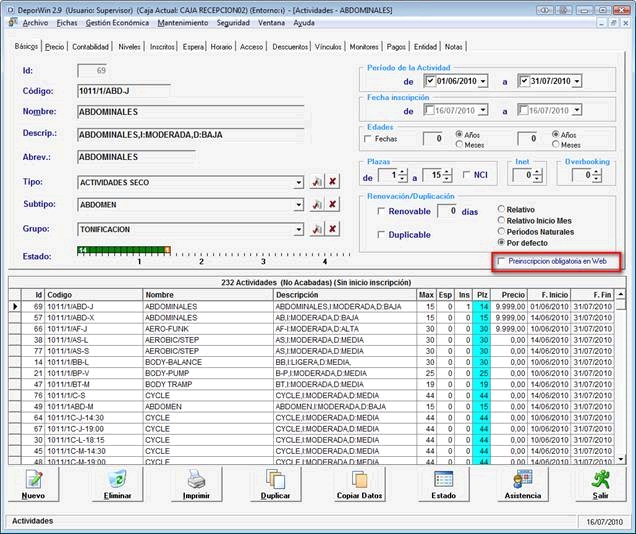Viewport: 636px width, 534px height.
Task: Sort by F. Inicio column header
Action: 549,295
